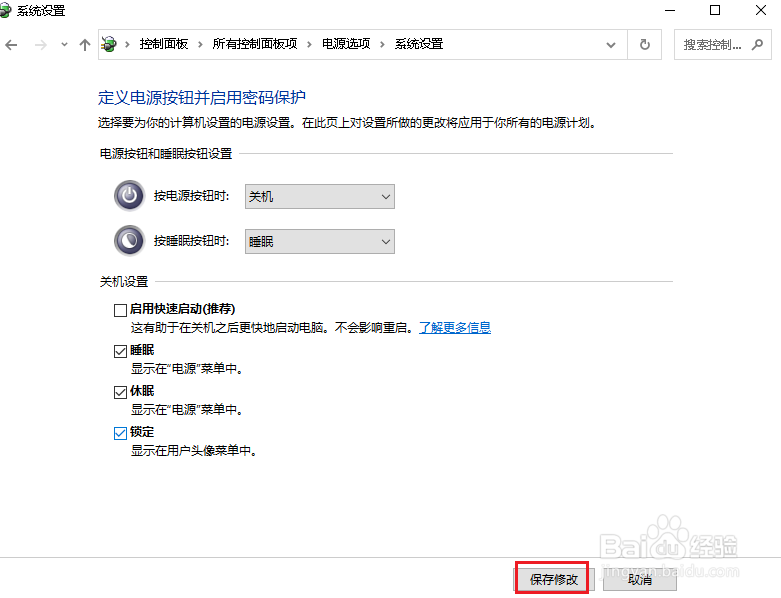Expand chevron after 所有控制面板项 breadcrumb
The height and width of the screenshot is (598, 781).
309,45
